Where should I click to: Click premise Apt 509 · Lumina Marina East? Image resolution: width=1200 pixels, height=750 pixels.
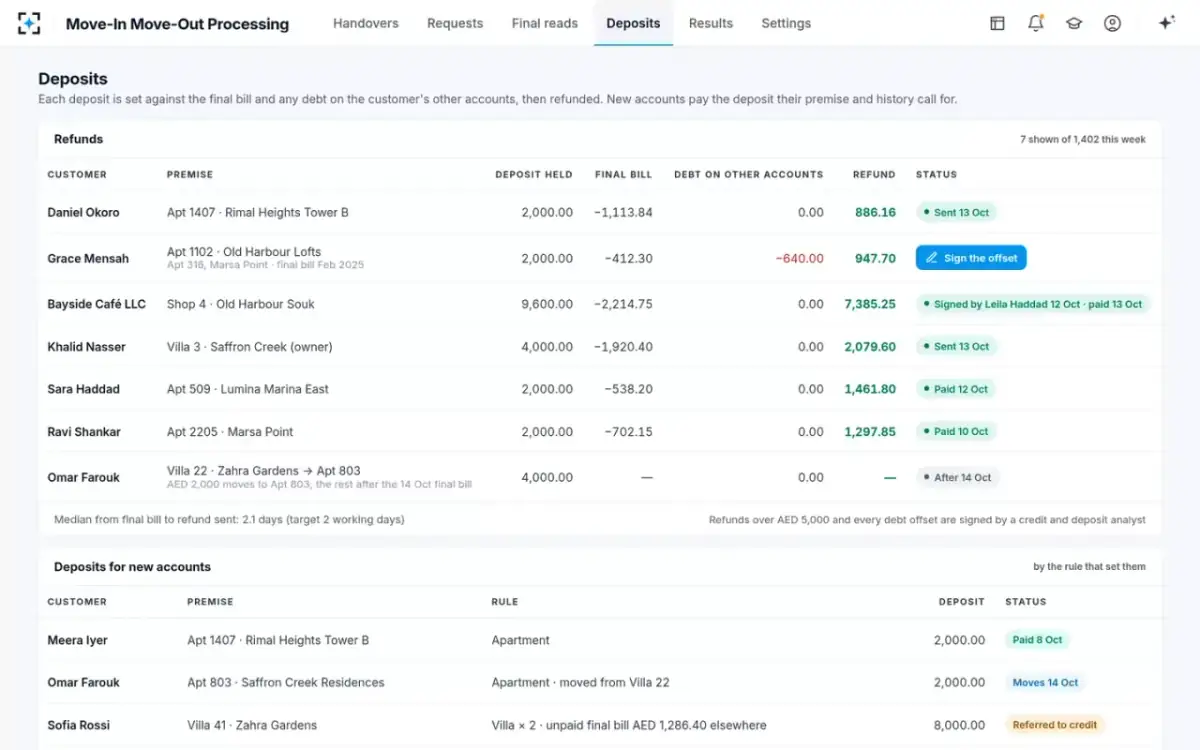tap(248, 389)
